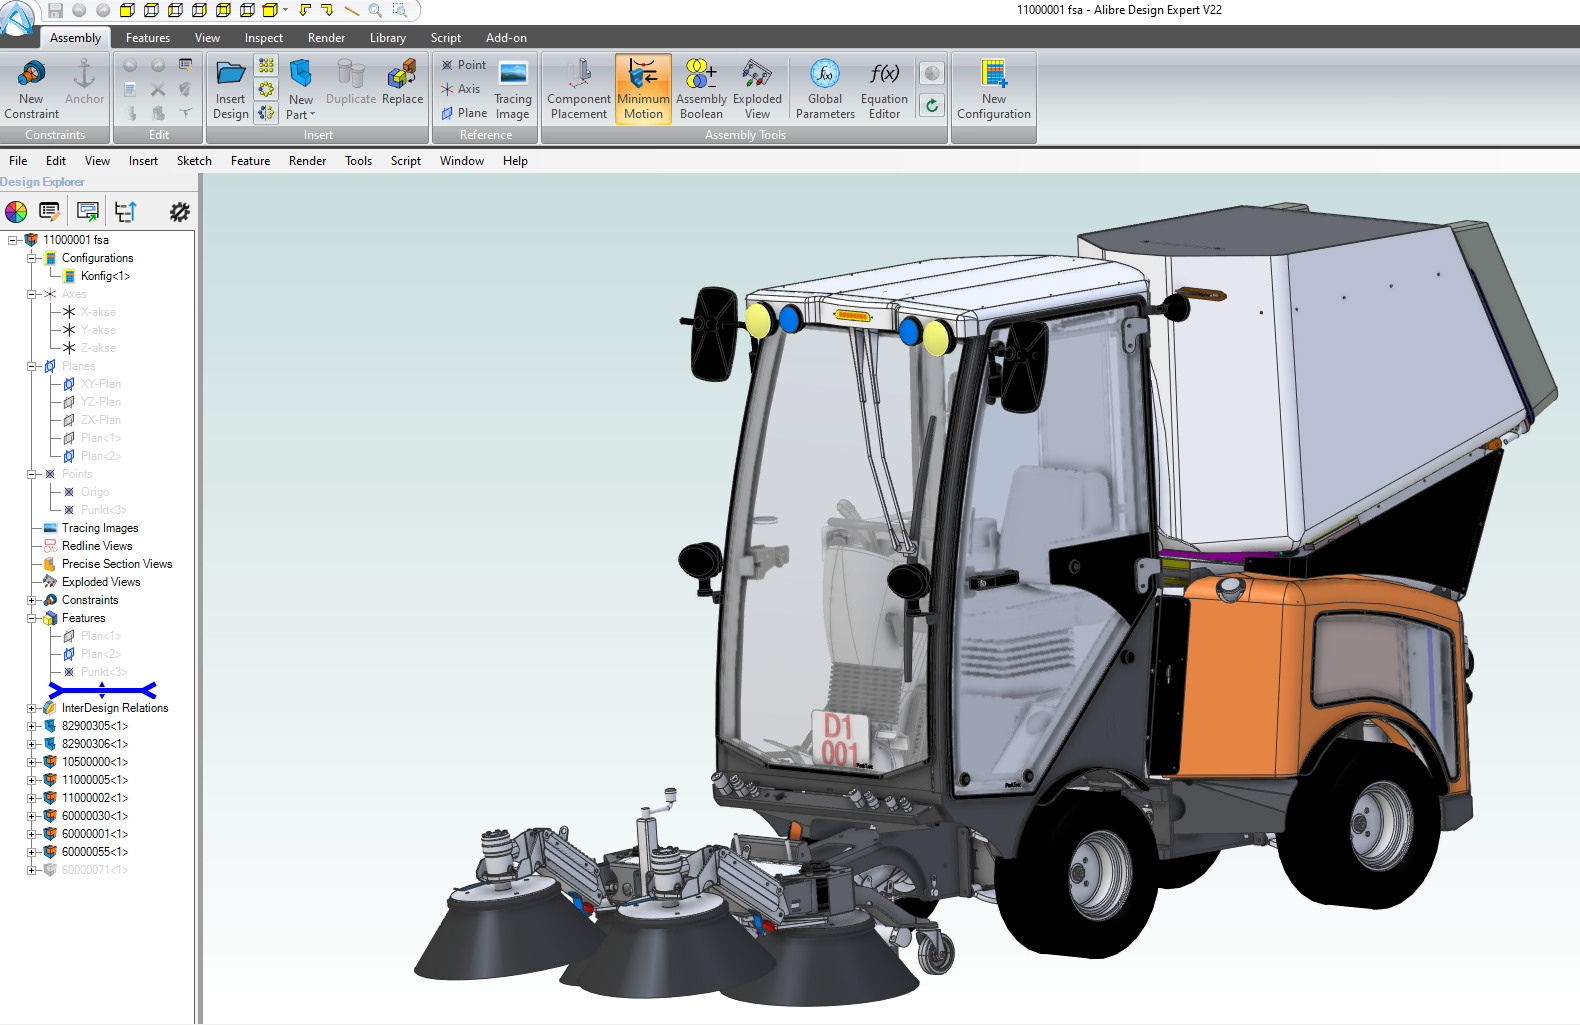
Task: Select Konfig<1> configuration in the tree
Action: pyautogui.click(x=105, y=276)
